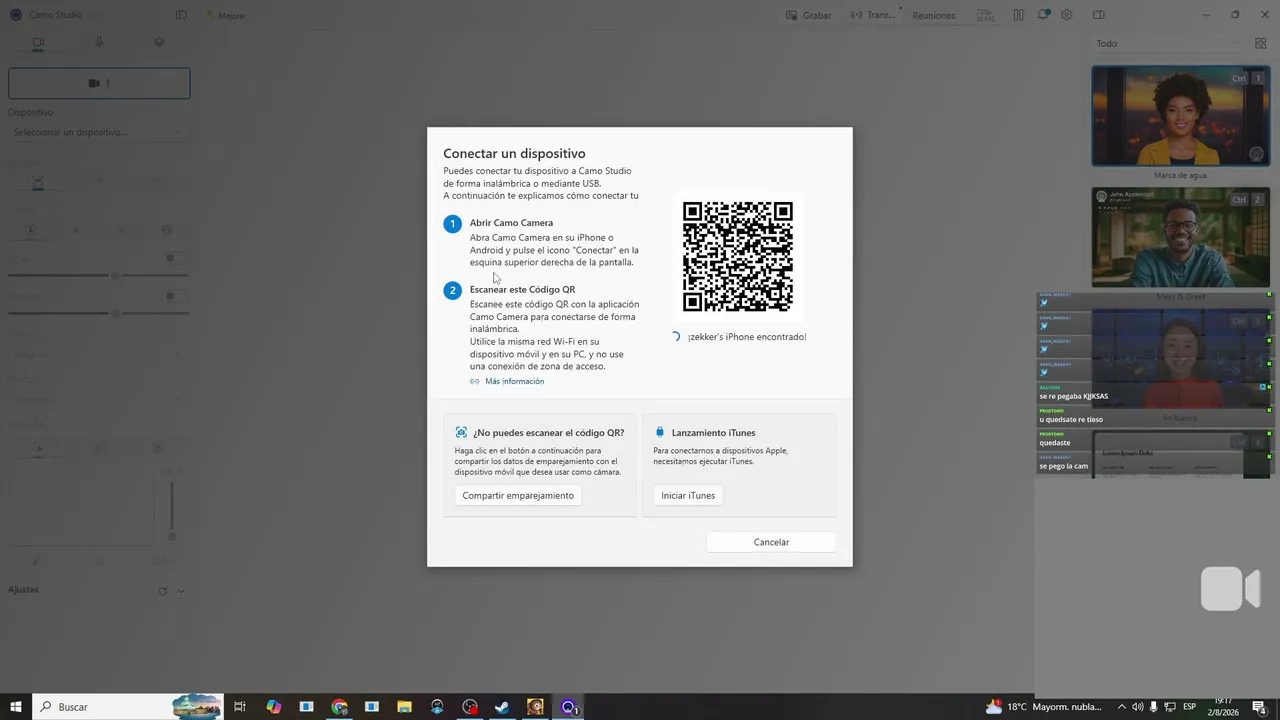Click the ESP keyboard language indicator
This screenshot has width=1280, height=720.
(1189, 707)
